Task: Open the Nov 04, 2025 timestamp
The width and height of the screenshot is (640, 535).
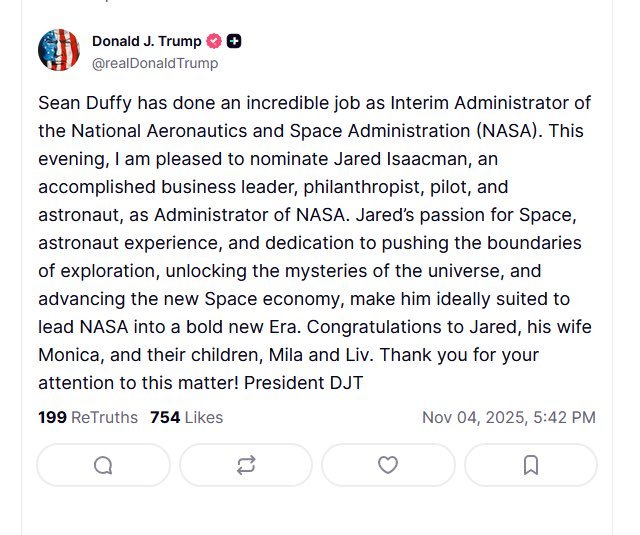Action: [508, 417]
